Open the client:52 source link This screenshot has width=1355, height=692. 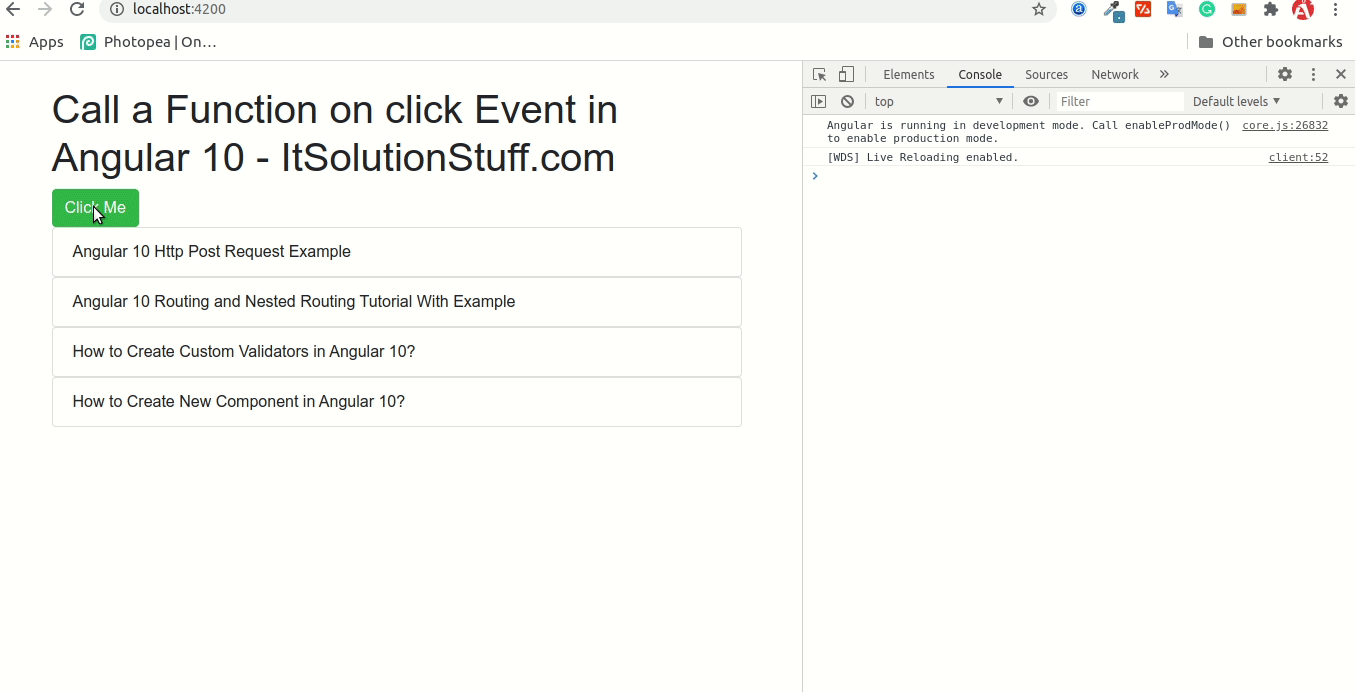pyautogui.click(x=1298, y=157)
